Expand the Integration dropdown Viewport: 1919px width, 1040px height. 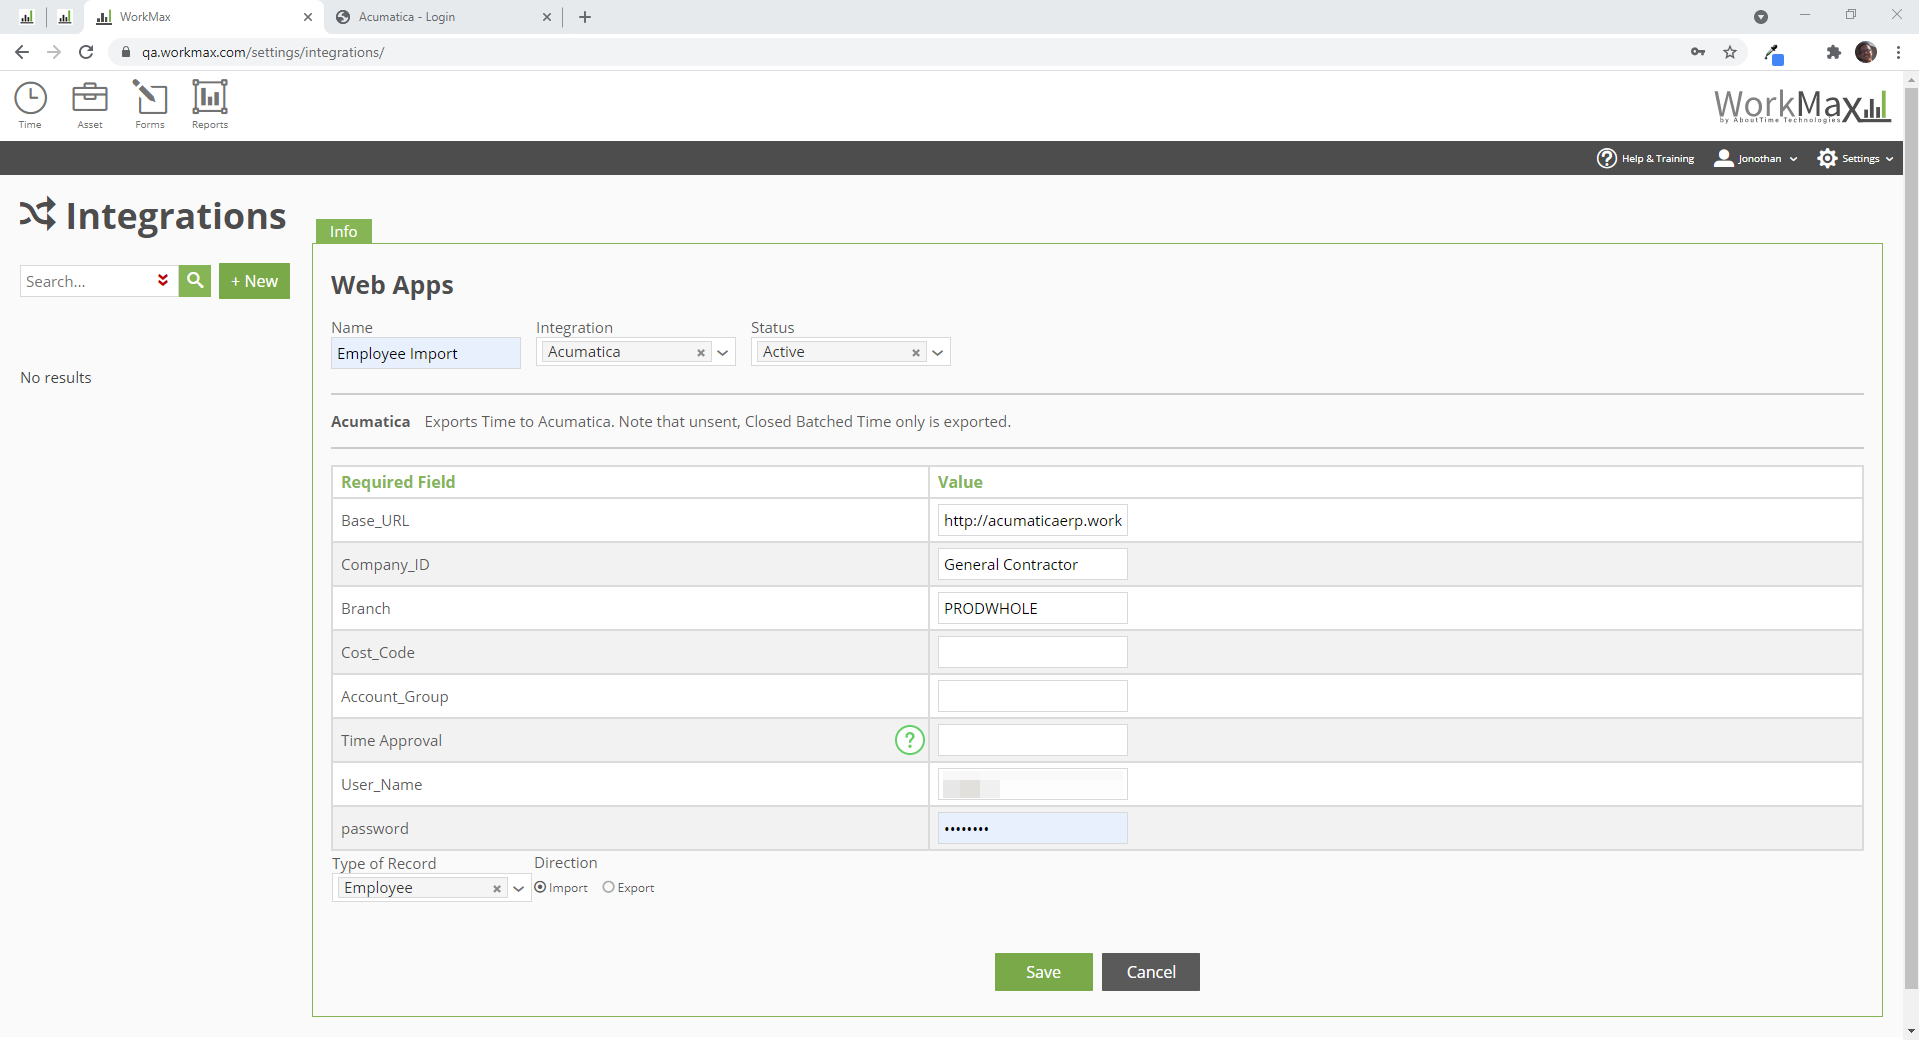point(723,352)
